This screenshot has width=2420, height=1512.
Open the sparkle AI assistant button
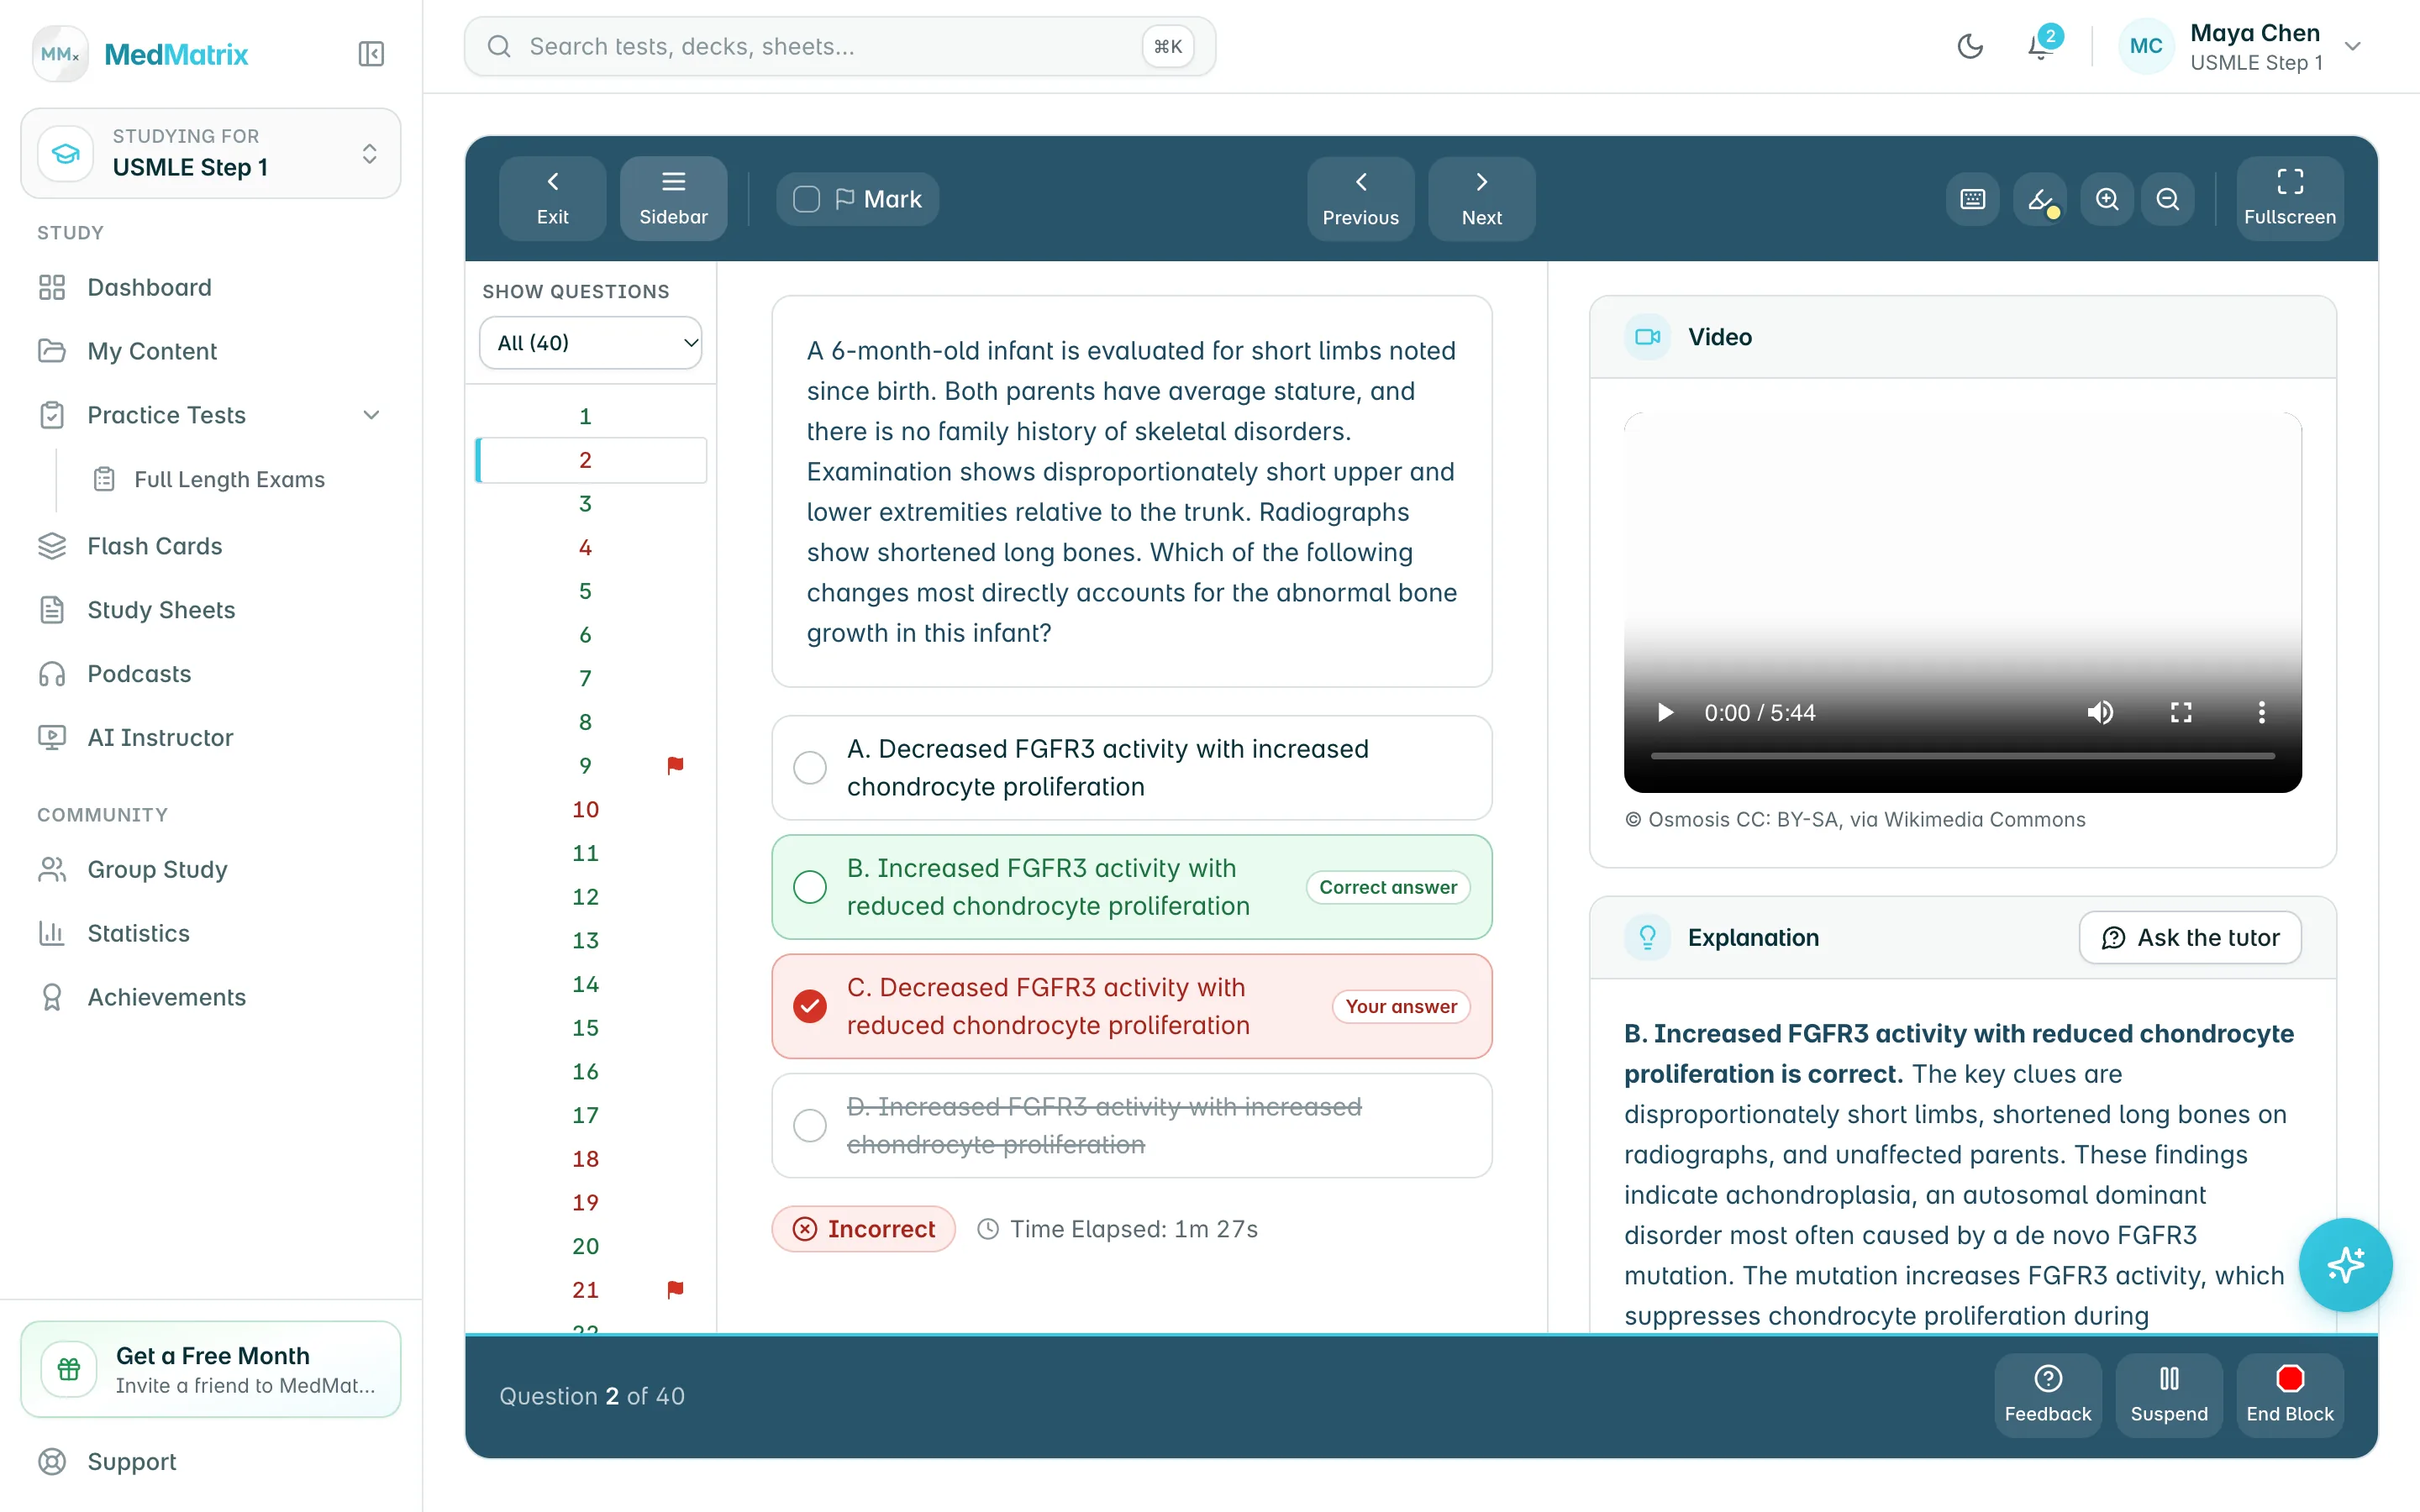tap(2345, 1265)
